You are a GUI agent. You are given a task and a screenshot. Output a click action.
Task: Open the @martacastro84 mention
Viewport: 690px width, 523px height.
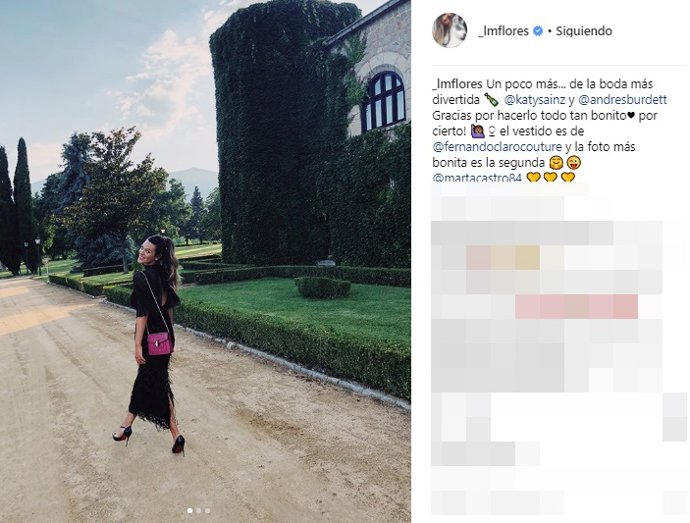point(477,178)
